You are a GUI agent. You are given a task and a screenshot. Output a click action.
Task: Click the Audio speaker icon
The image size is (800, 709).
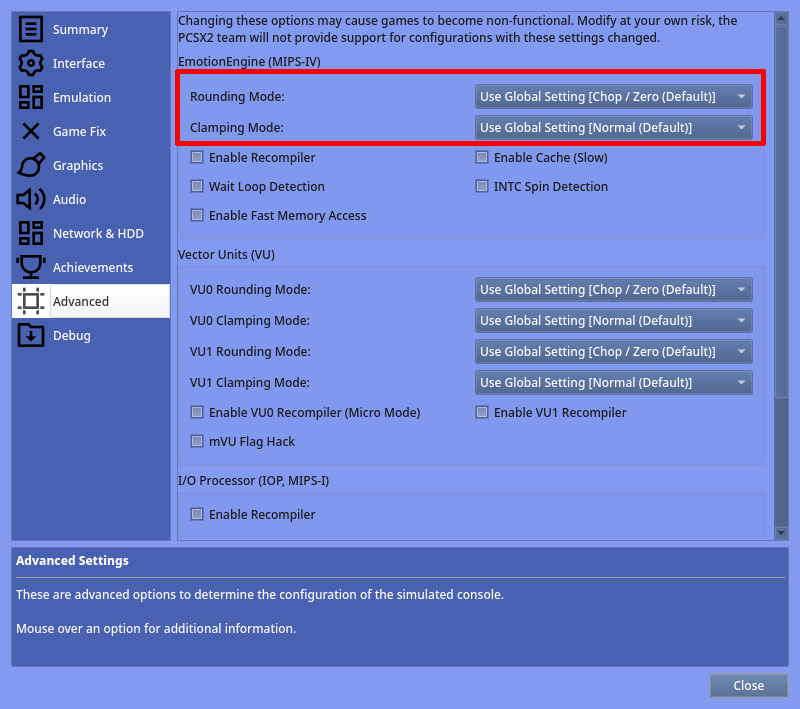pos(31,200)
